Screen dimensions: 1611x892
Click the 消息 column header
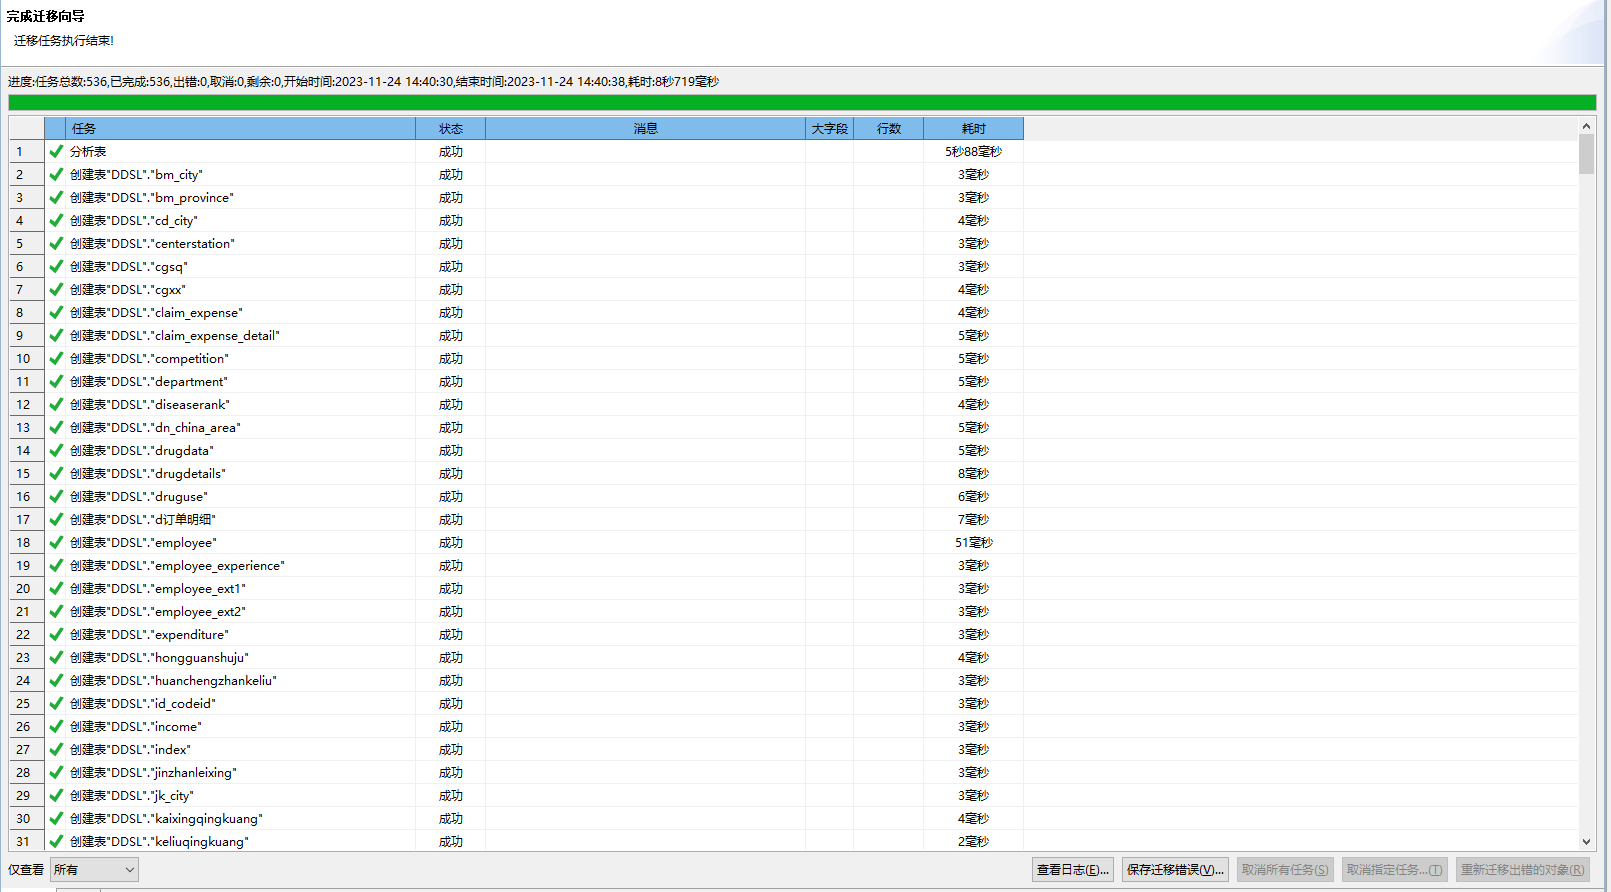pos(645,129)
